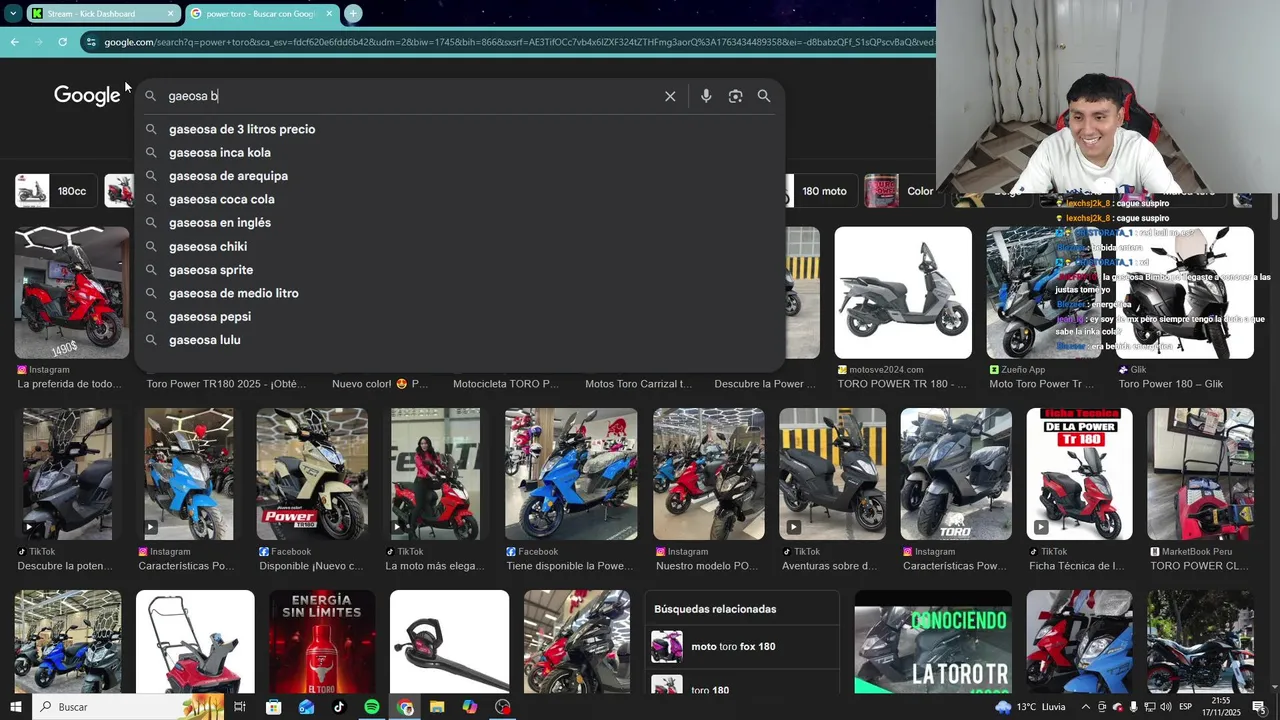The image size is (1280, 720).
Task: Close the Stream - Kick Dashboard tab
Action: (x=170, y=13)
